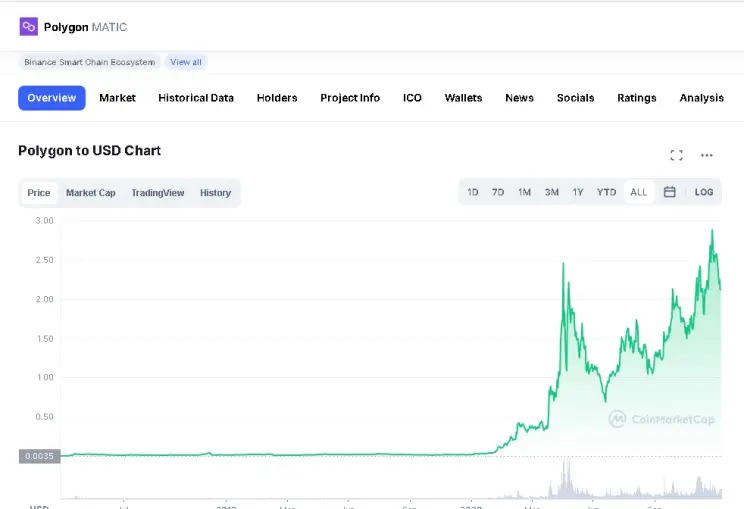Click the peak of the green price line
Screen dimensions: 744x509
[712, 231]
